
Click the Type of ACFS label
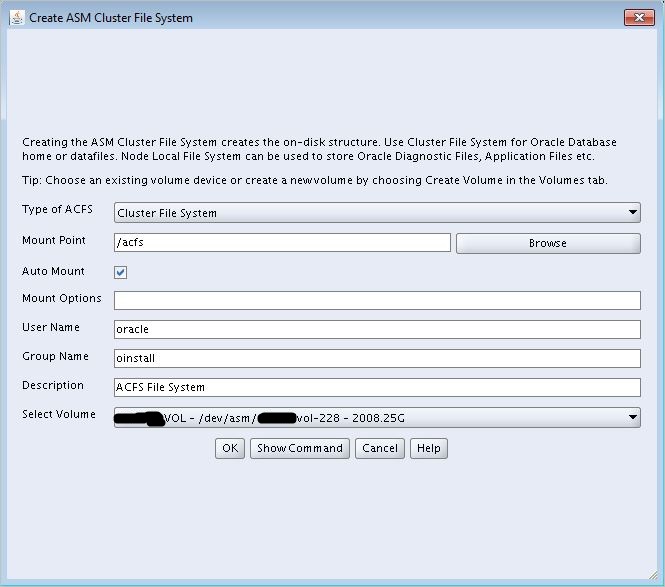point(57,210)
